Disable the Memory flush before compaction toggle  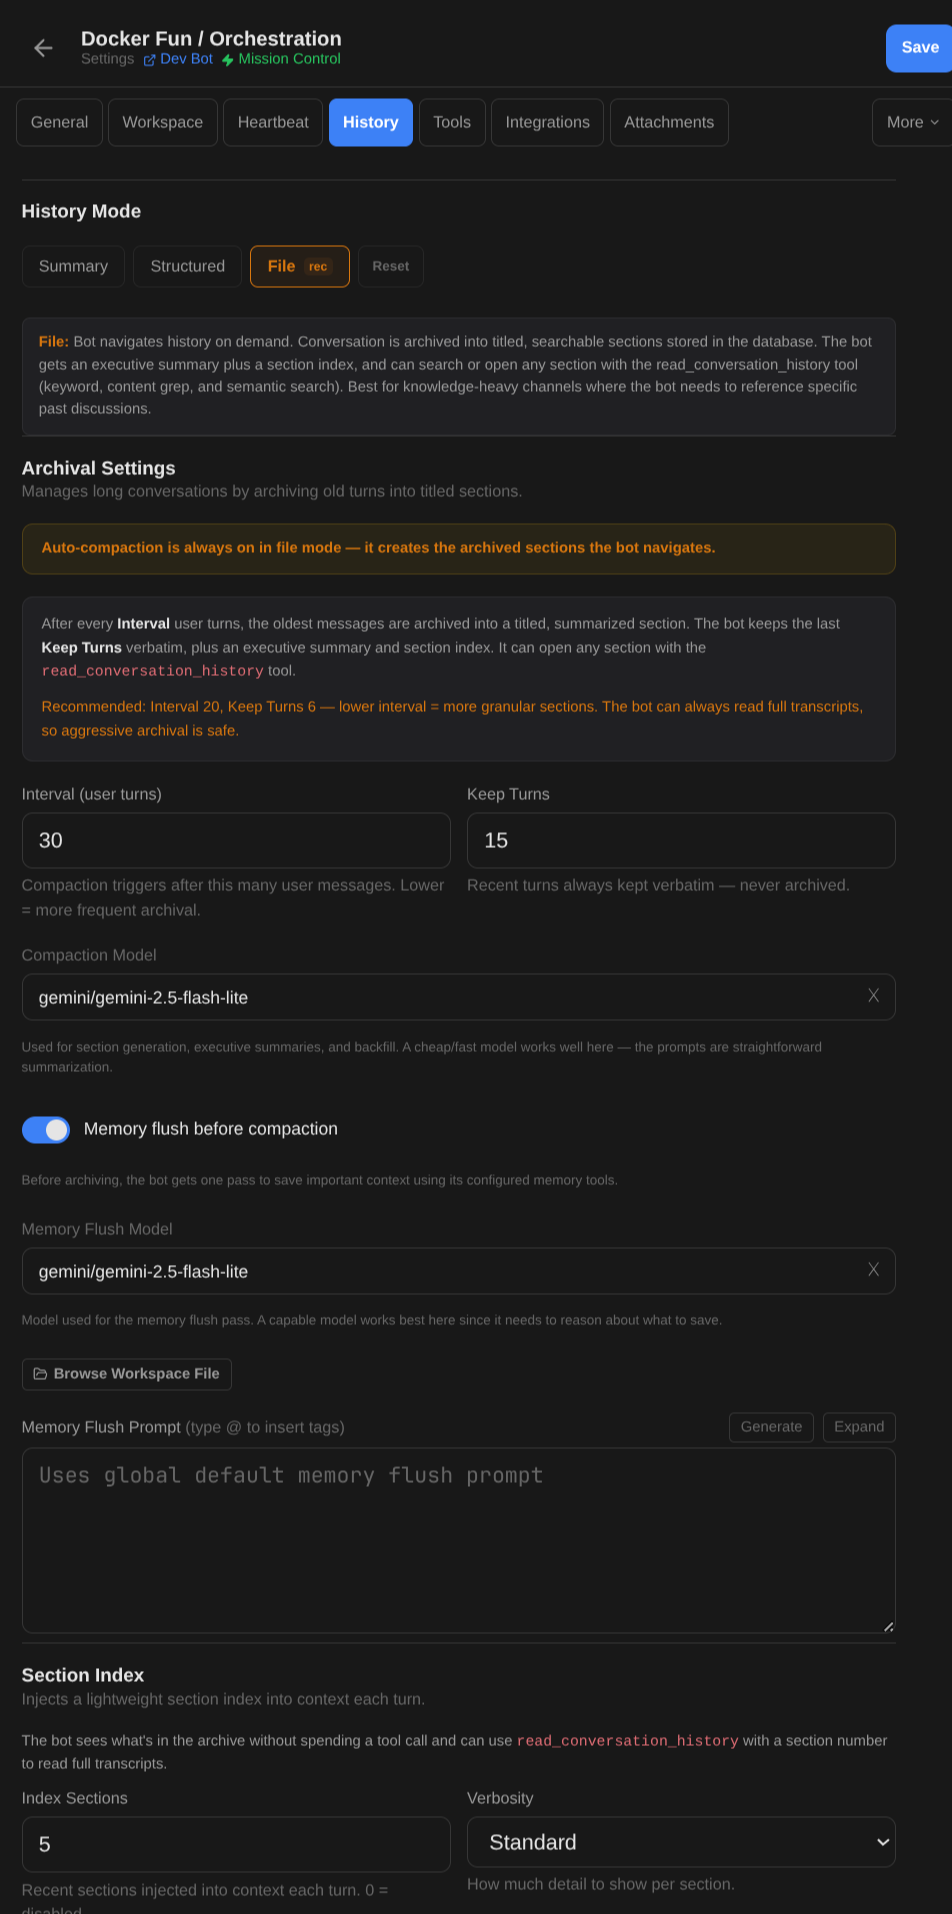click(x=45, y=1129)
